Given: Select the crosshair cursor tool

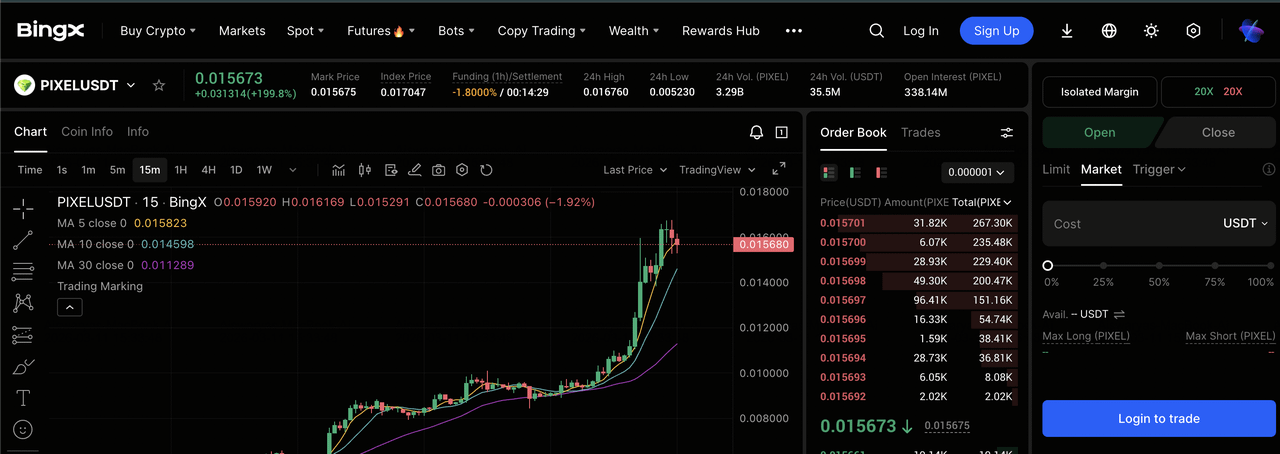Looking at the screenshot, I should [23, 209].
